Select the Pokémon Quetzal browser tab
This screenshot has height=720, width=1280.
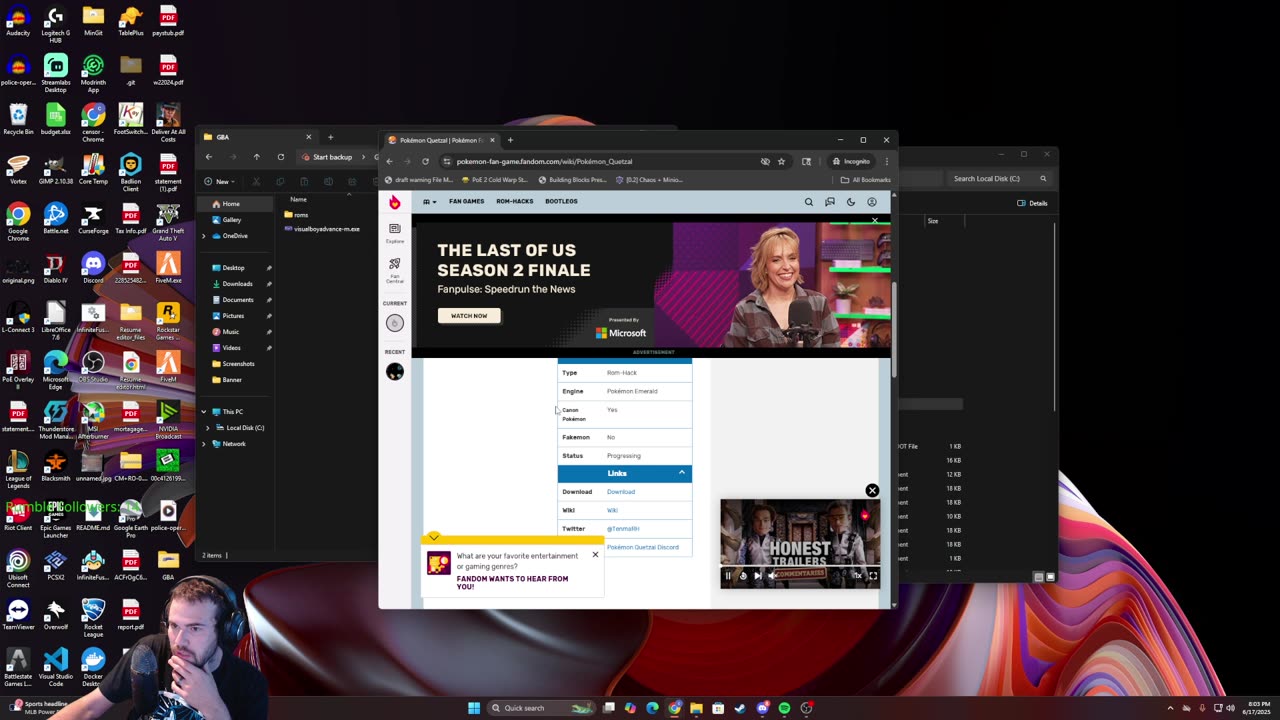coord(441,140)
